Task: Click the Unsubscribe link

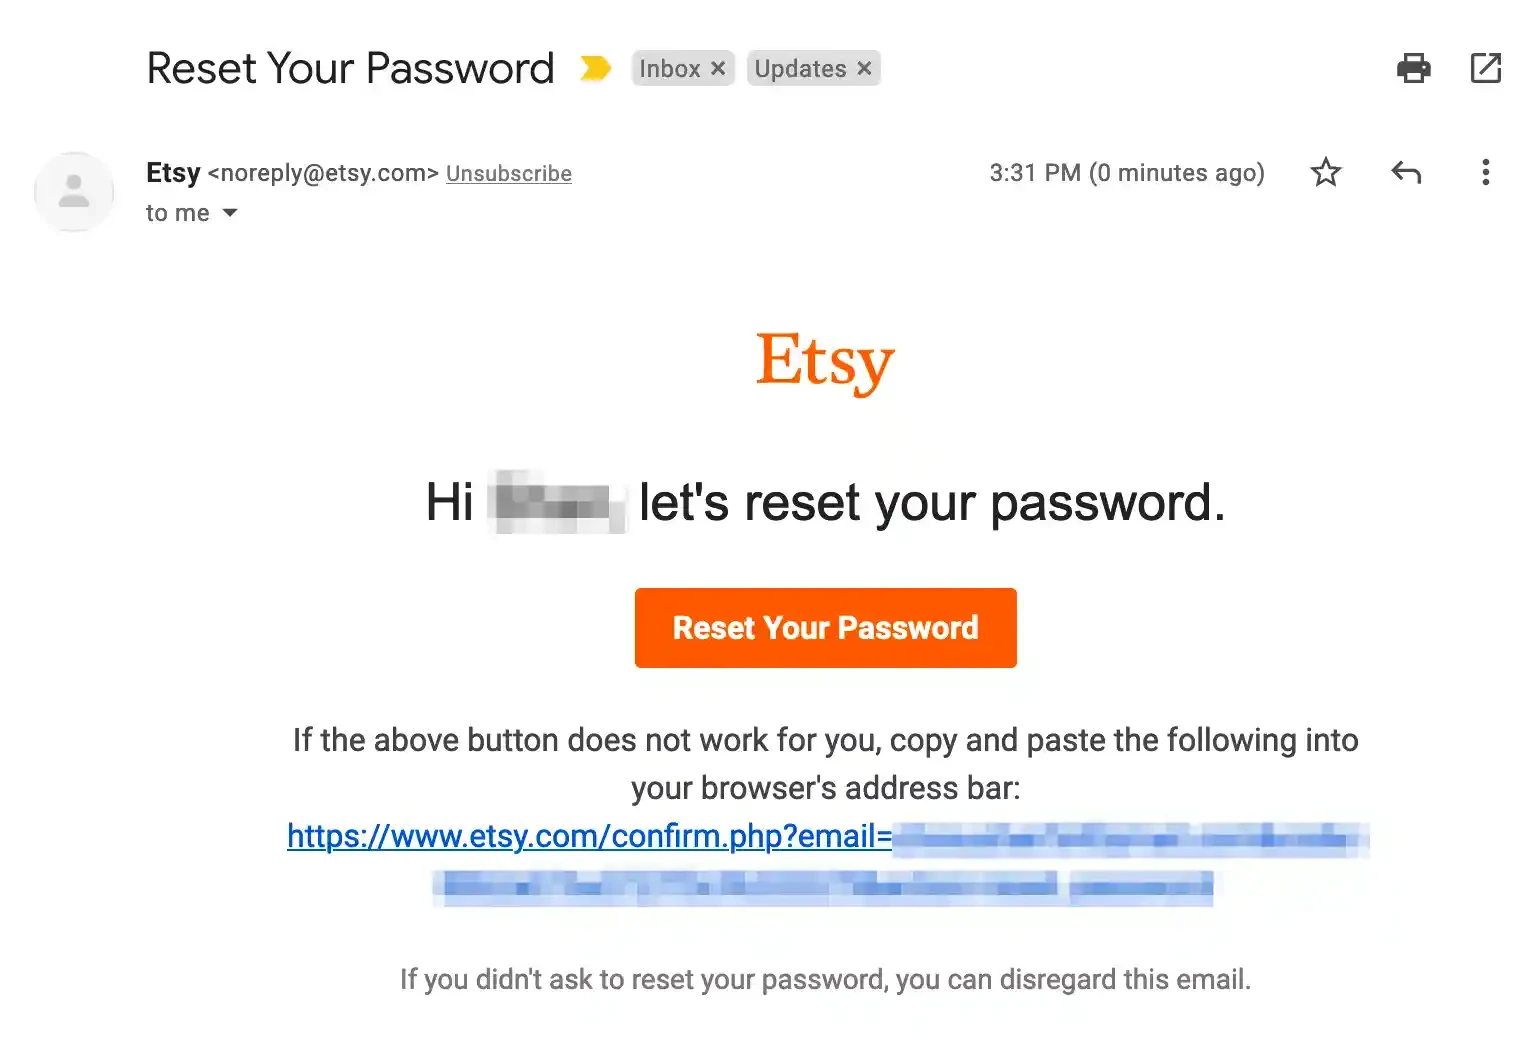Action: pos(508,173)
